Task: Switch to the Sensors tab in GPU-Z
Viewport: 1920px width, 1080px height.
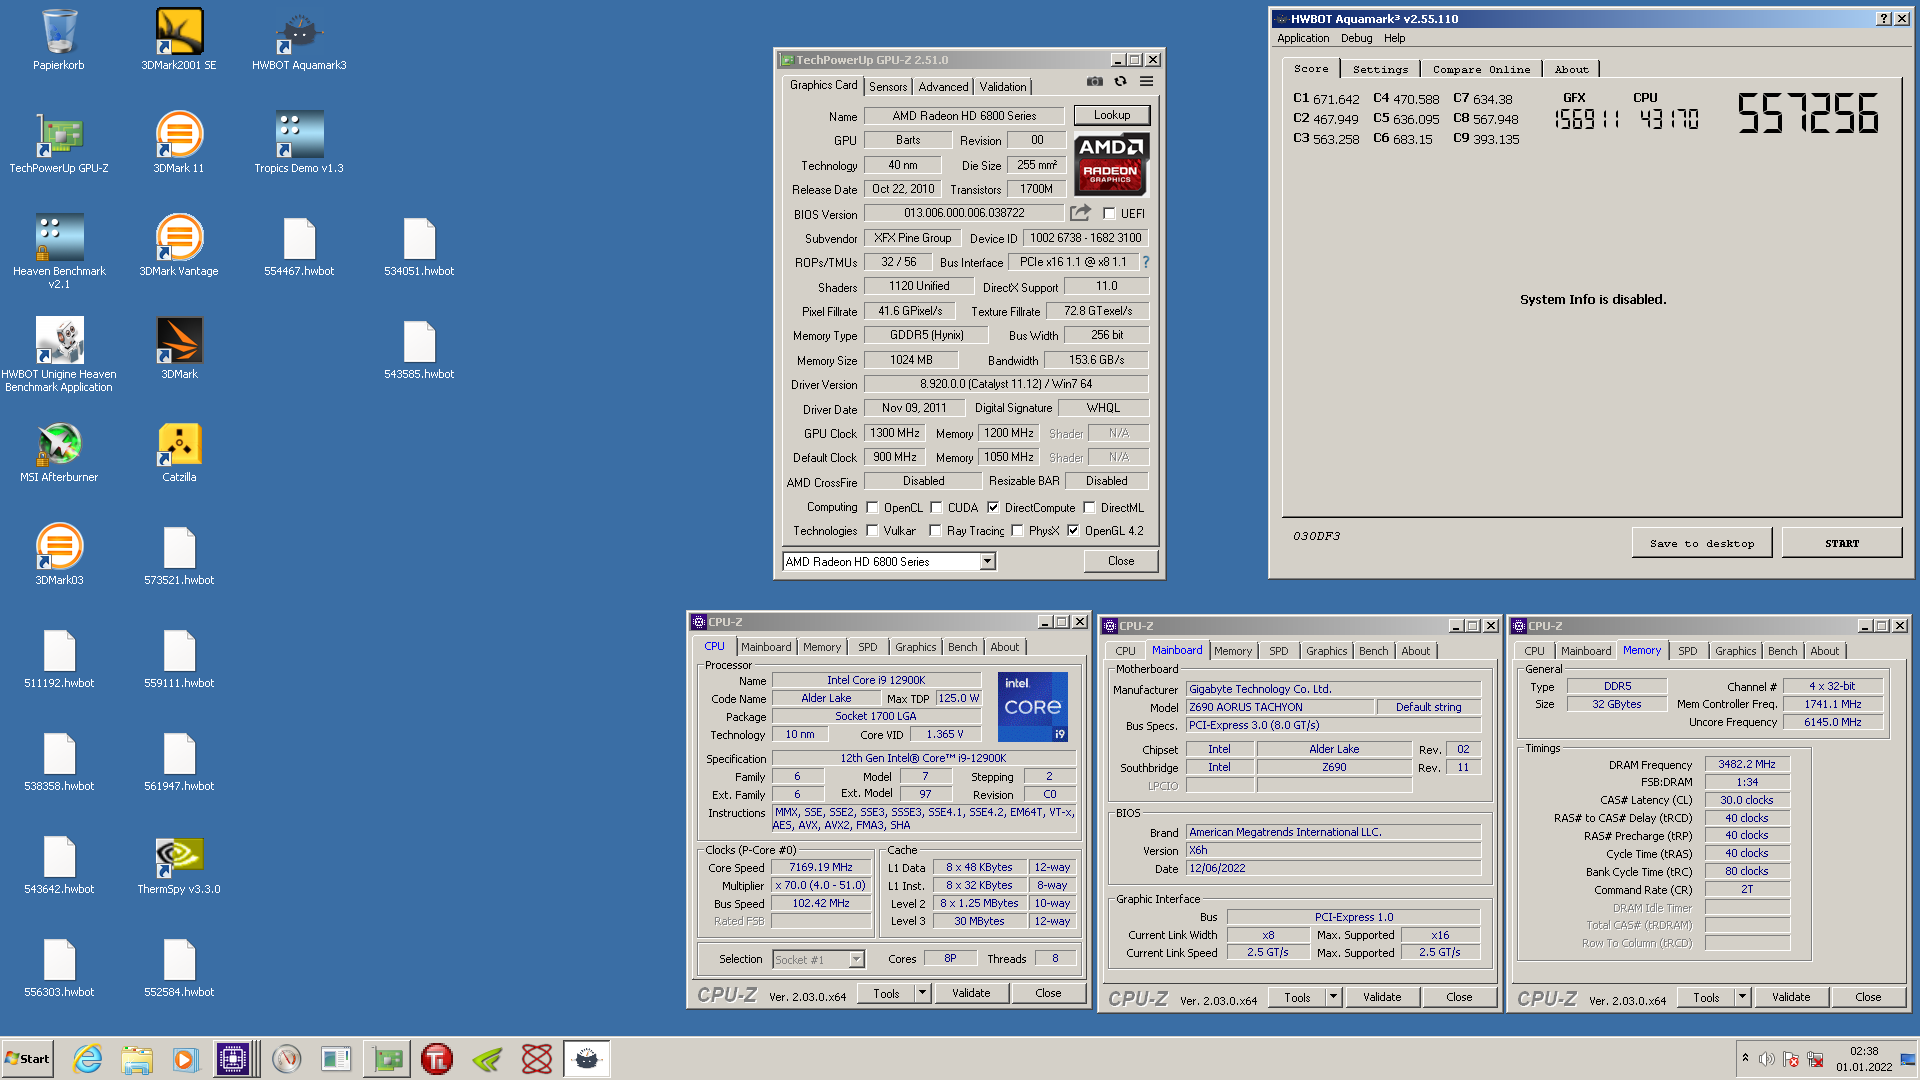Action: click(888, 87)
